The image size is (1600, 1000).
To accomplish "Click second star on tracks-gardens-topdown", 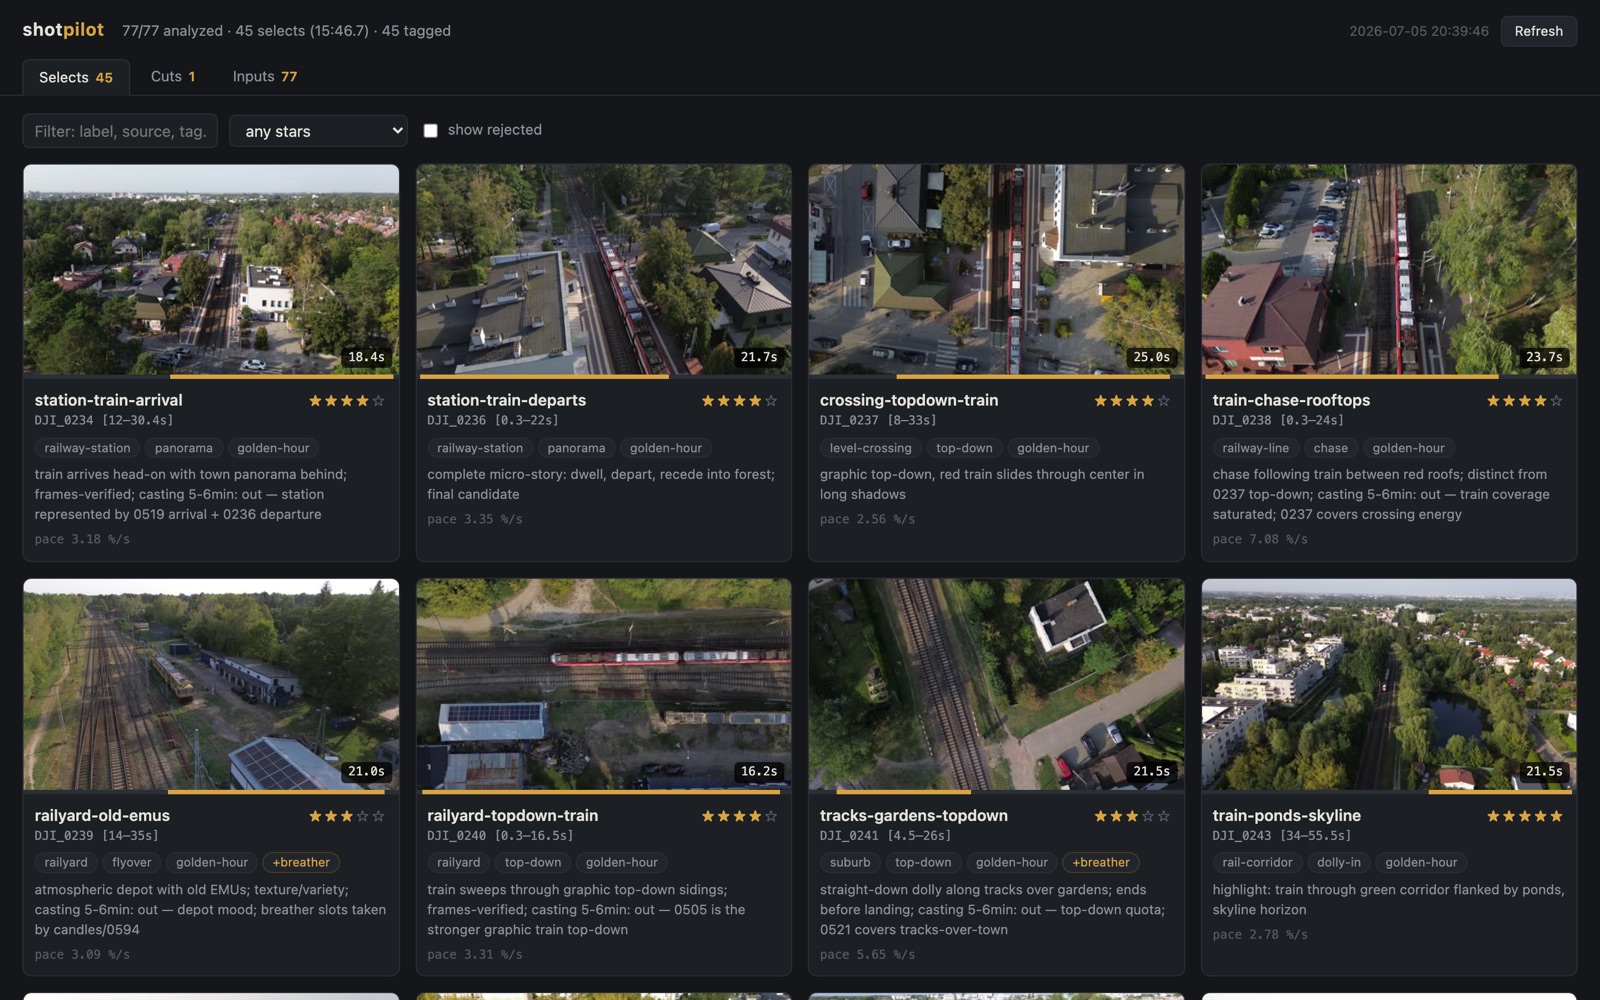I will (x=1117, y=816).
